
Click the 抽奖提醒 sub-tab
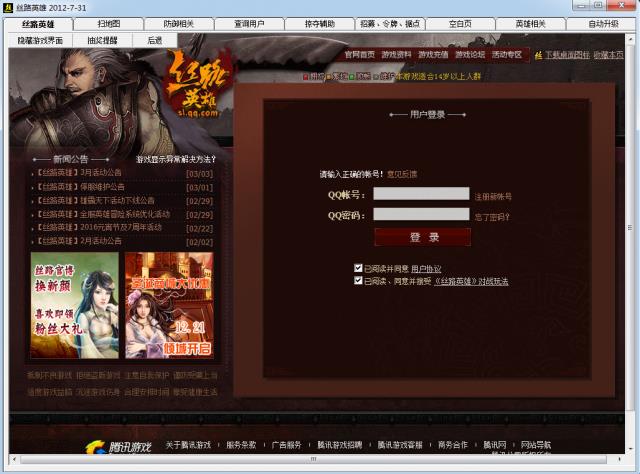tap(102, 40)
